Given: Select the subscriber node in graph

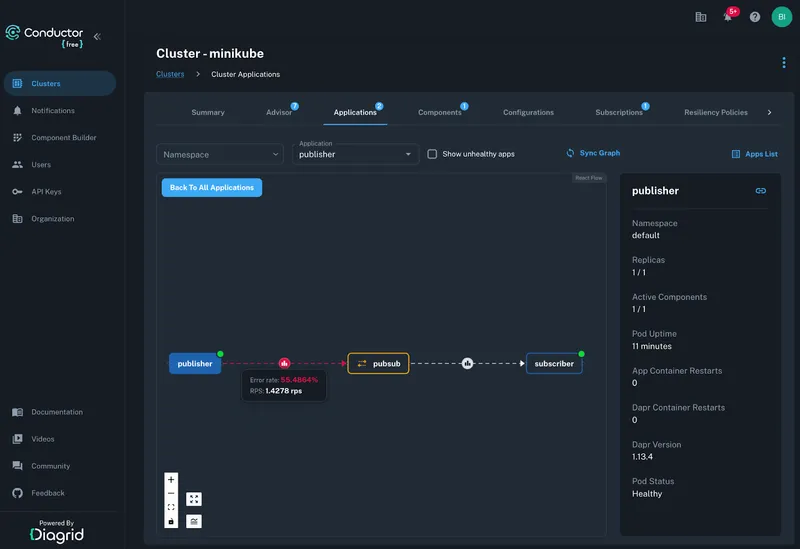Looking at the screenshot, I should 554,363.
